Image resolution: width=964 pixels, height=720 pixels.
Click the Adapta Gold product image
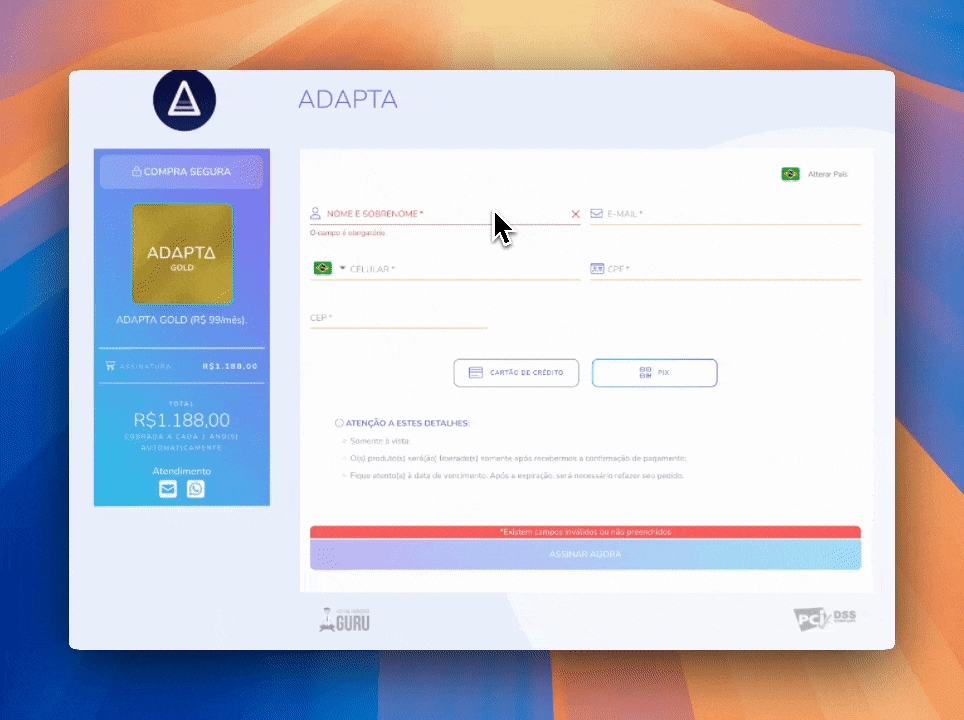point(182,254)
